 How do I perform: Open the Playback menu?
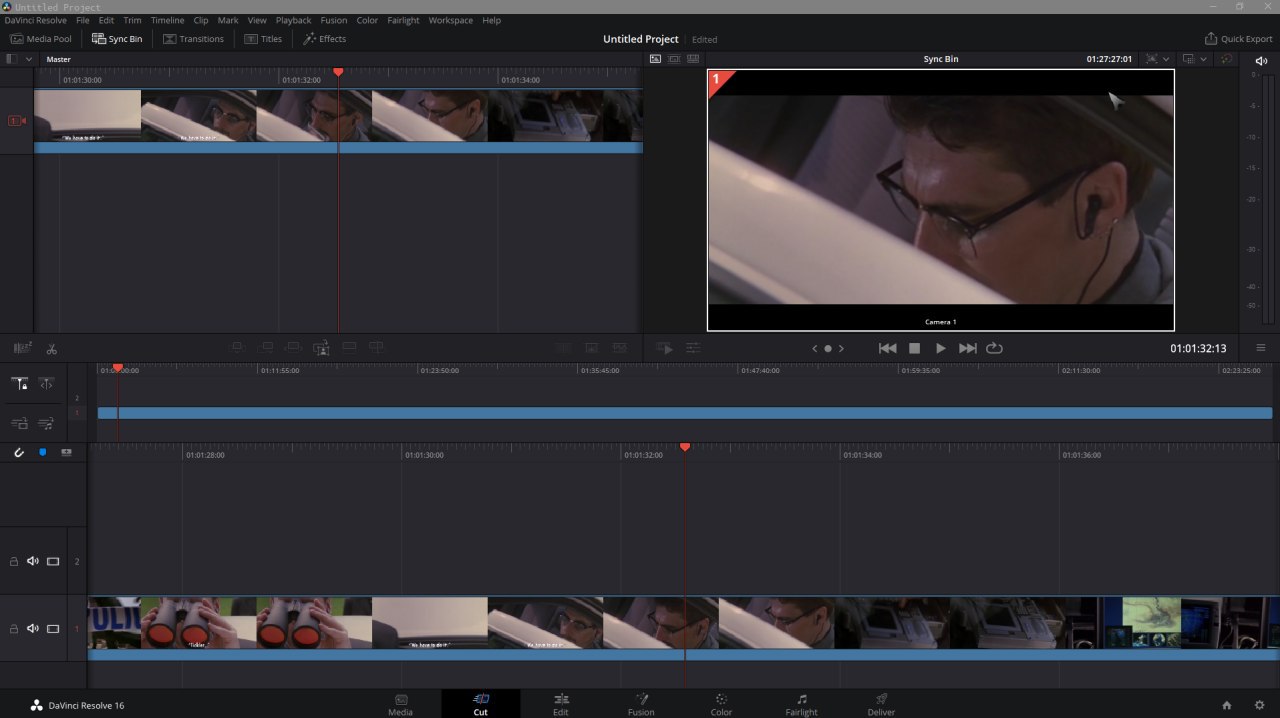(293, 20)
